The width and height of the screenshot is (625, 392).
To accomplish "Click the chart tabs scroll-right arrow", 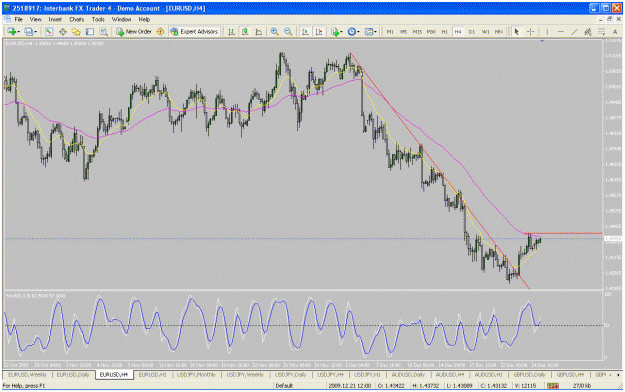I will click(618, 375).
